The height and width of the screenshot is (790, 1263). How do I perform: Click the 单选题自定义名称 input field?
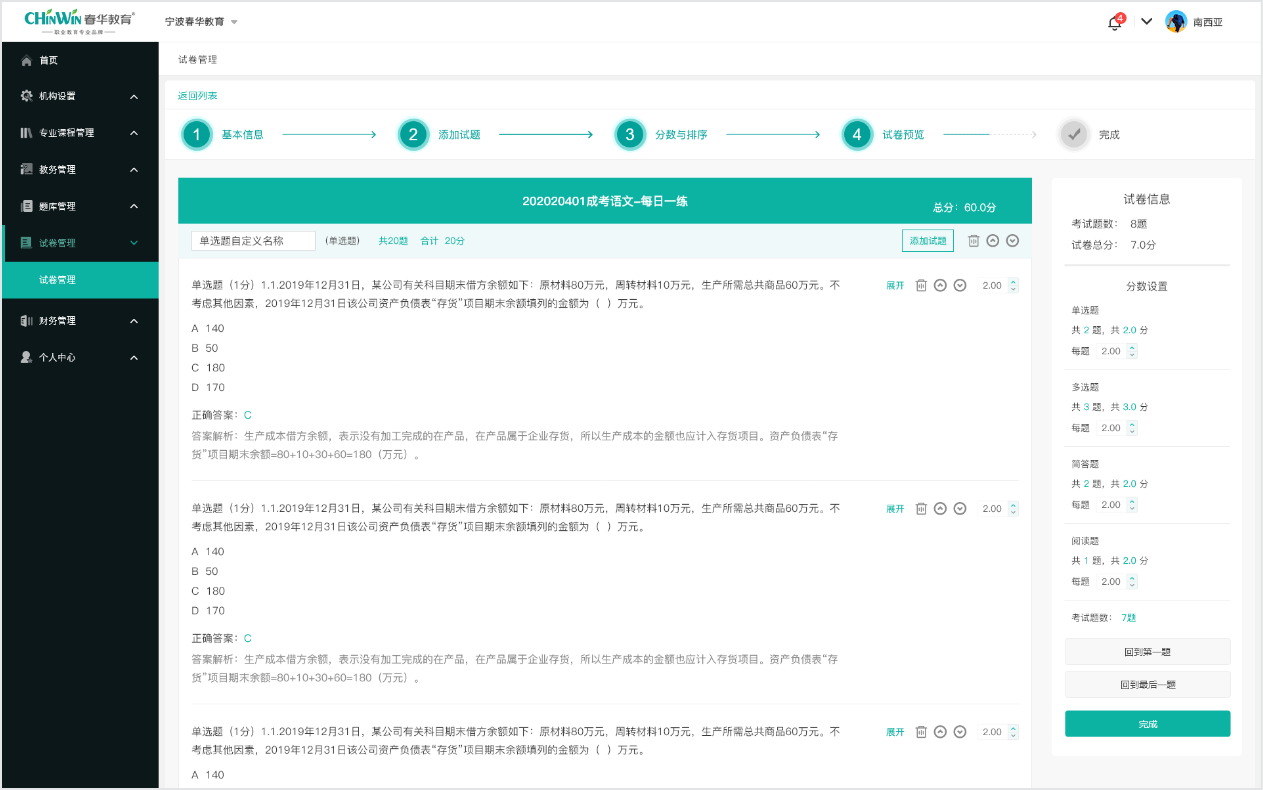[x=253, y=241]
